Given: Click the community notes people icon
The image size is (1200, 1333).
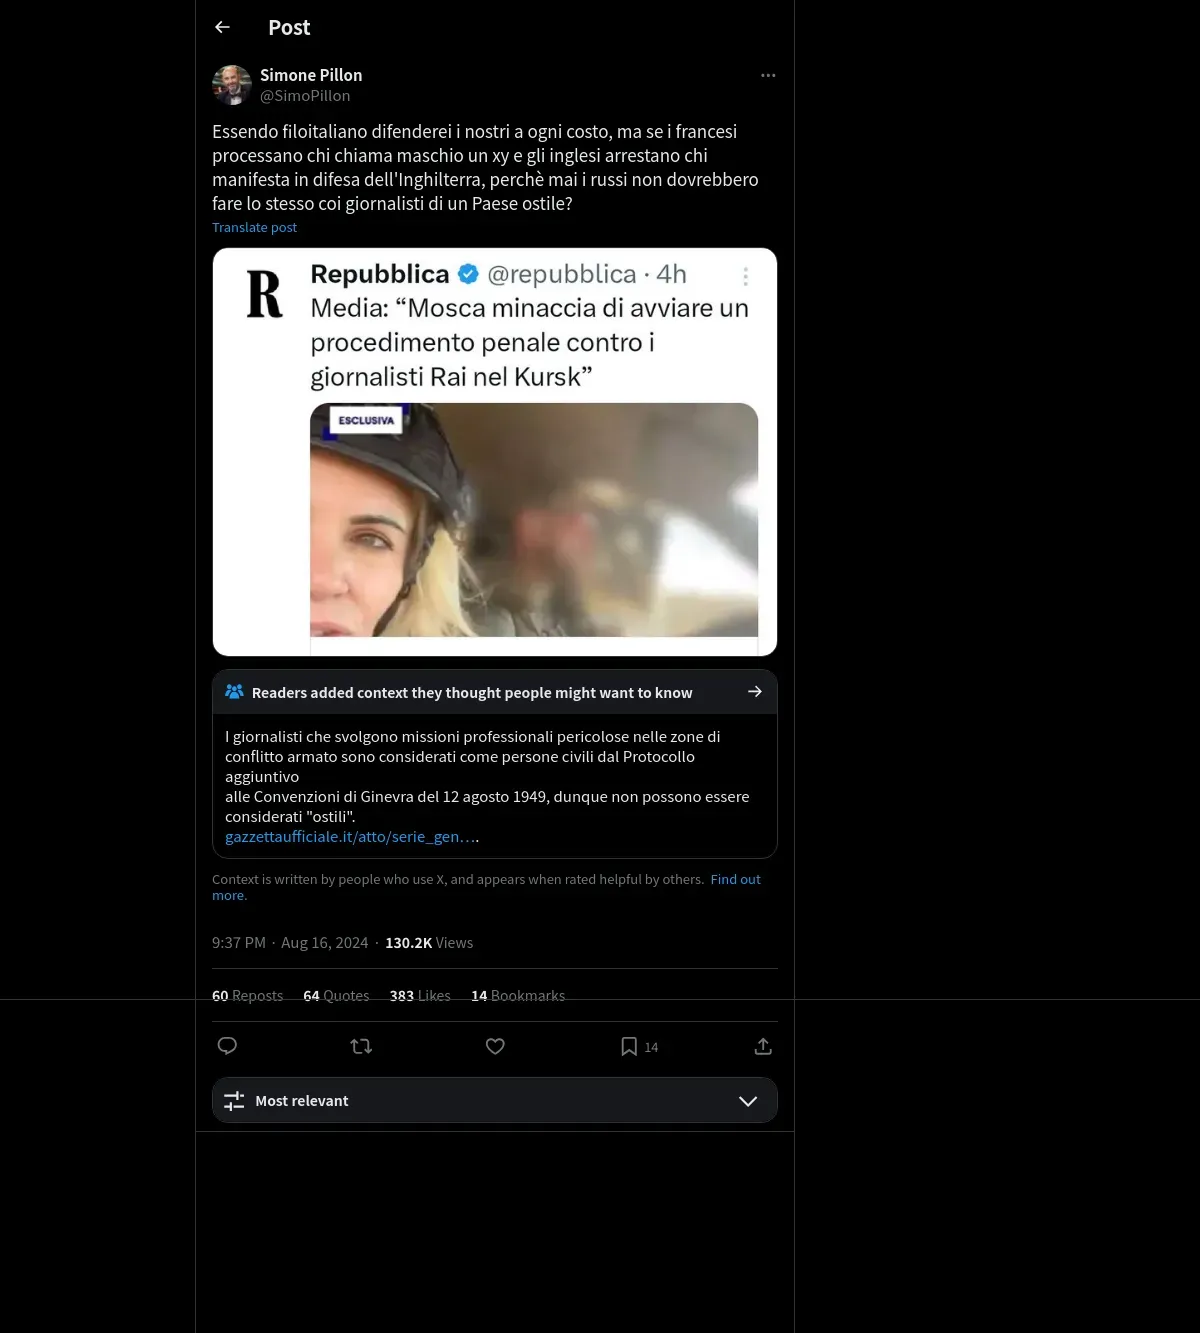Looking at the screenshot, I should (235, 692).
